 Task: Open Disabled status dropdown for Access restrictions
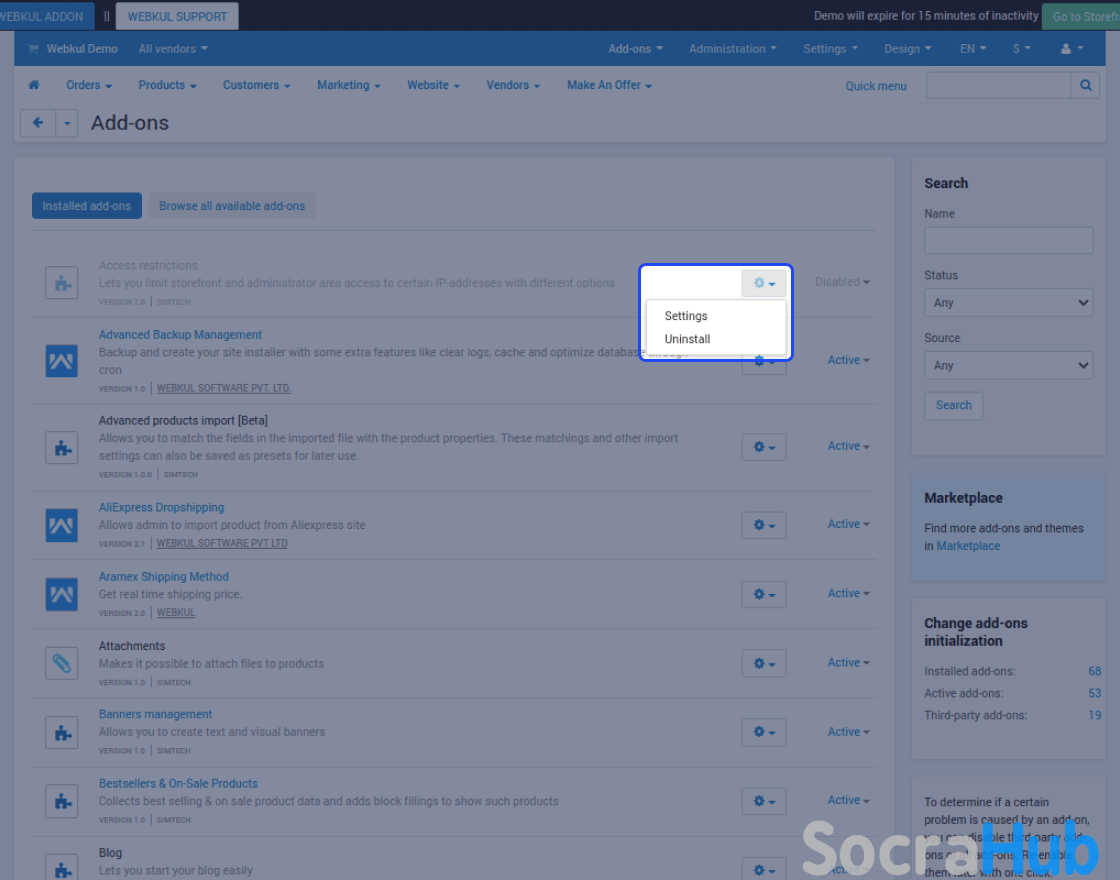point(842,282)
